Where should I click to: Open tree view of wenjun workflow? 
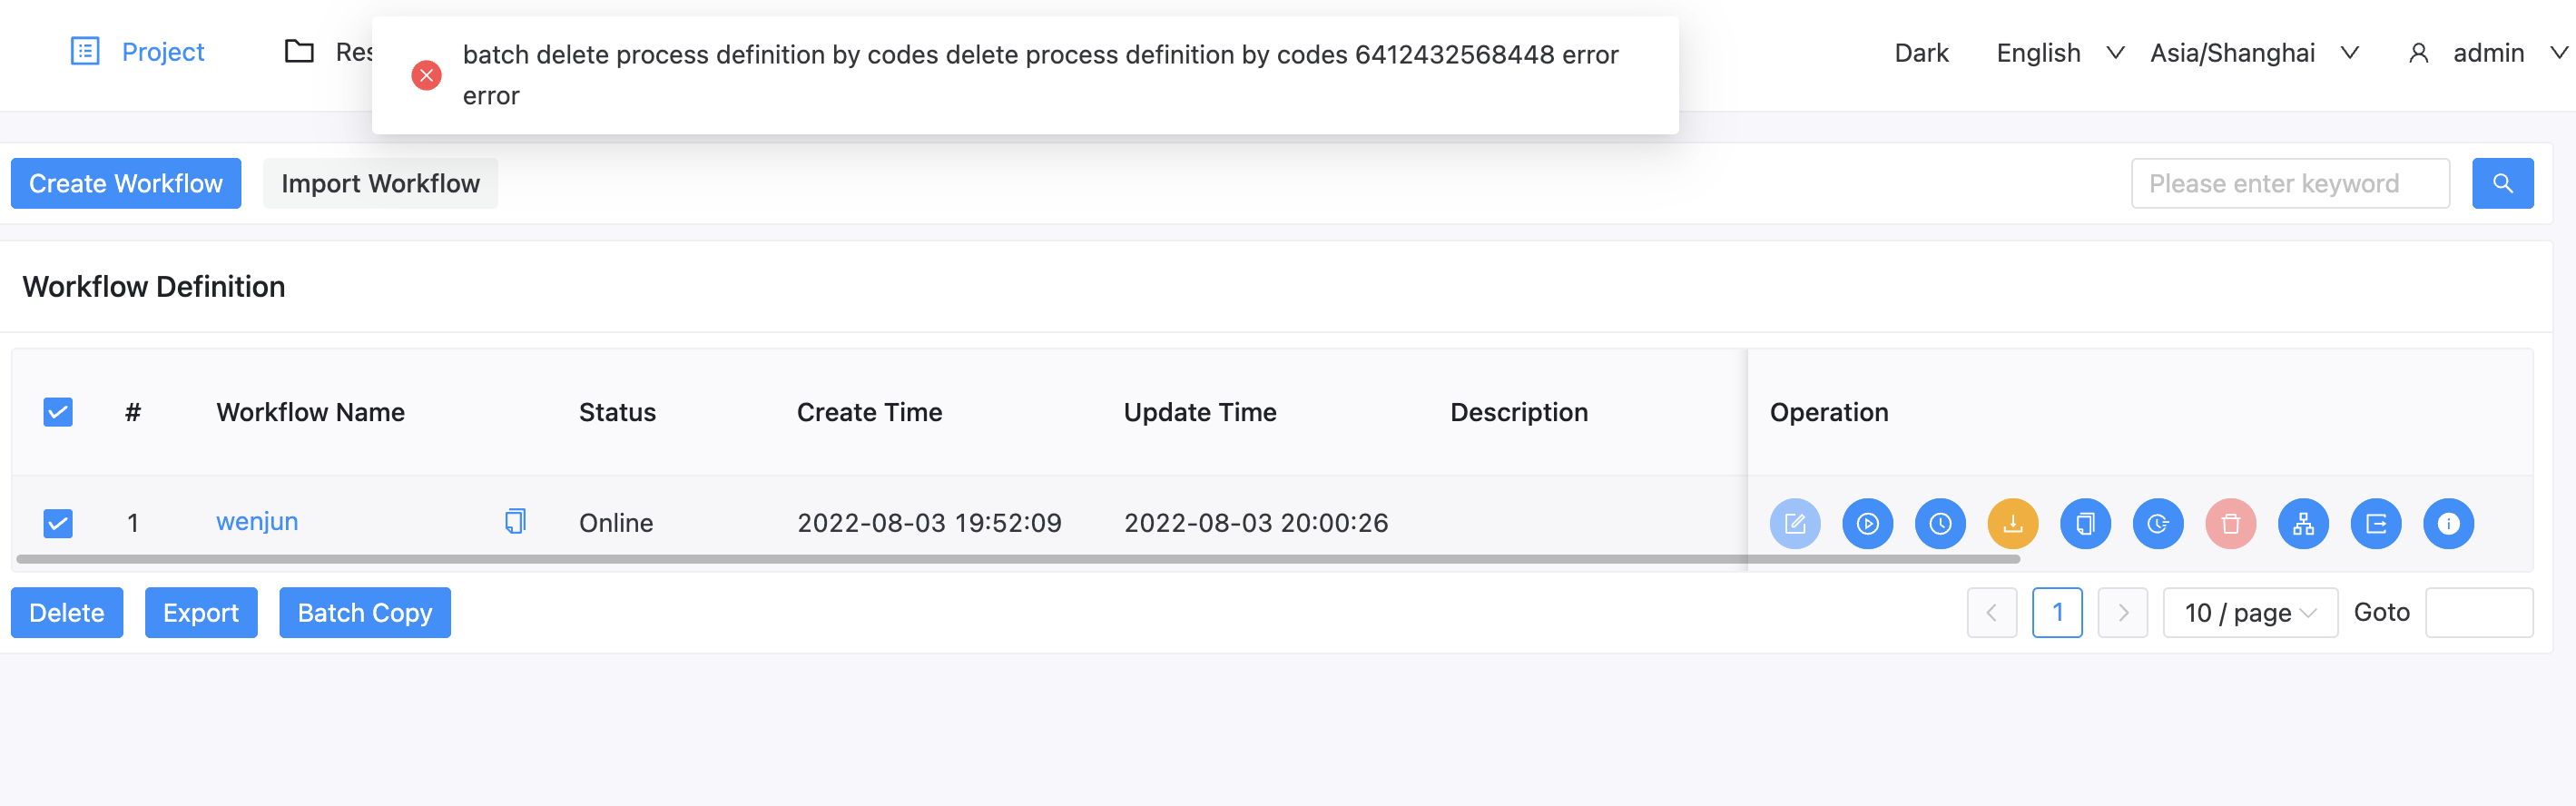tap(2302, 522)
